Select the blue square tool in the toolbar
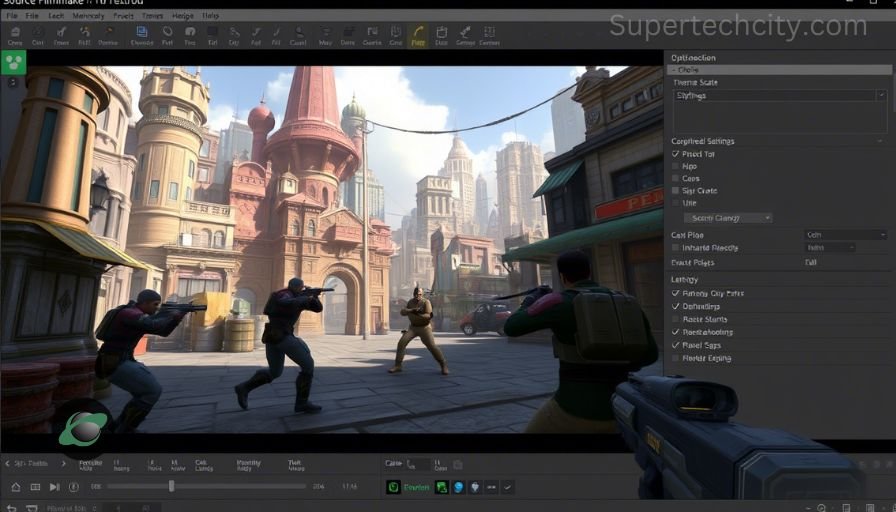 tap(141, 32)
